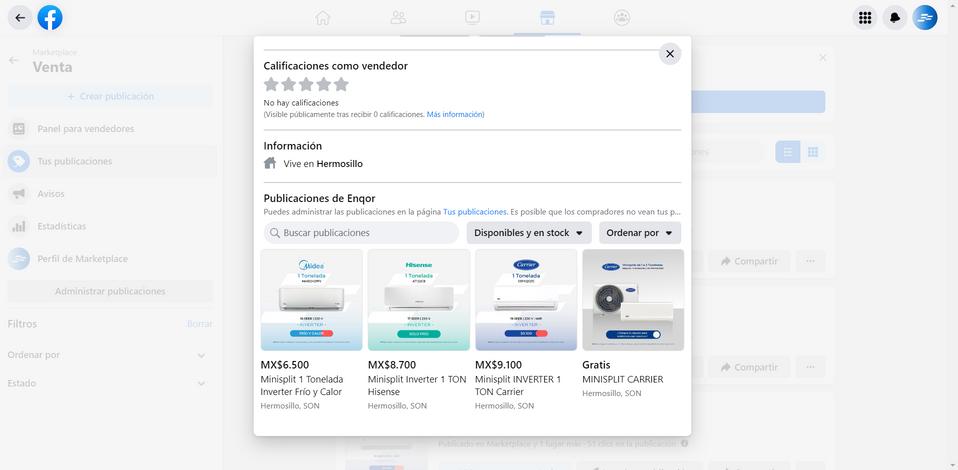Click the Facebook logo icon
The width and height of the screenshot is (958, 470).
click(50, 18)
